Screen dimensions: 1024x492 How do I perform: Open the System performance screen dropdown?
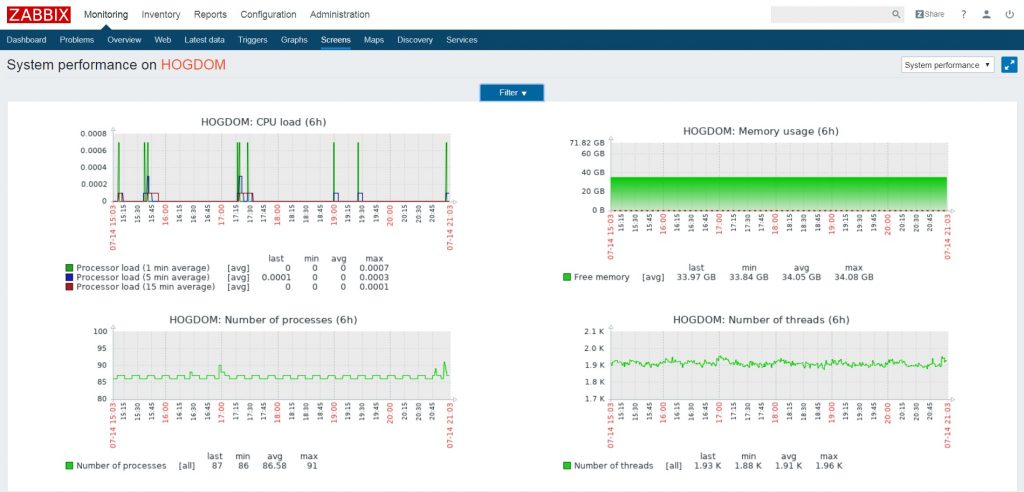[948, 65]
